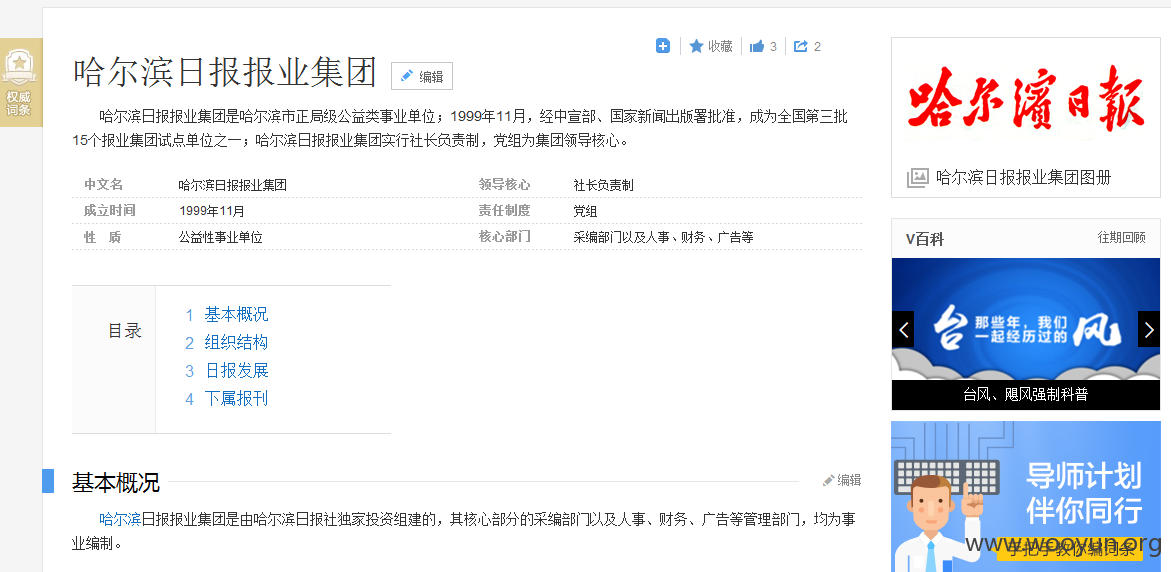This screenshot has width=1171, height=572.
Task: Click the 领导核心 field label
Action: 504,184
